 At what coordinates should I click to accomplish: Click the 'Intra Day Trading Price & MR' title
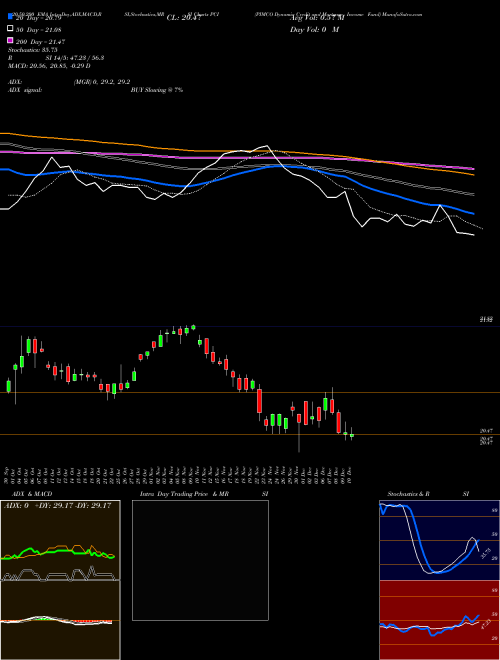pyautogui.click(x=184, y=494)
